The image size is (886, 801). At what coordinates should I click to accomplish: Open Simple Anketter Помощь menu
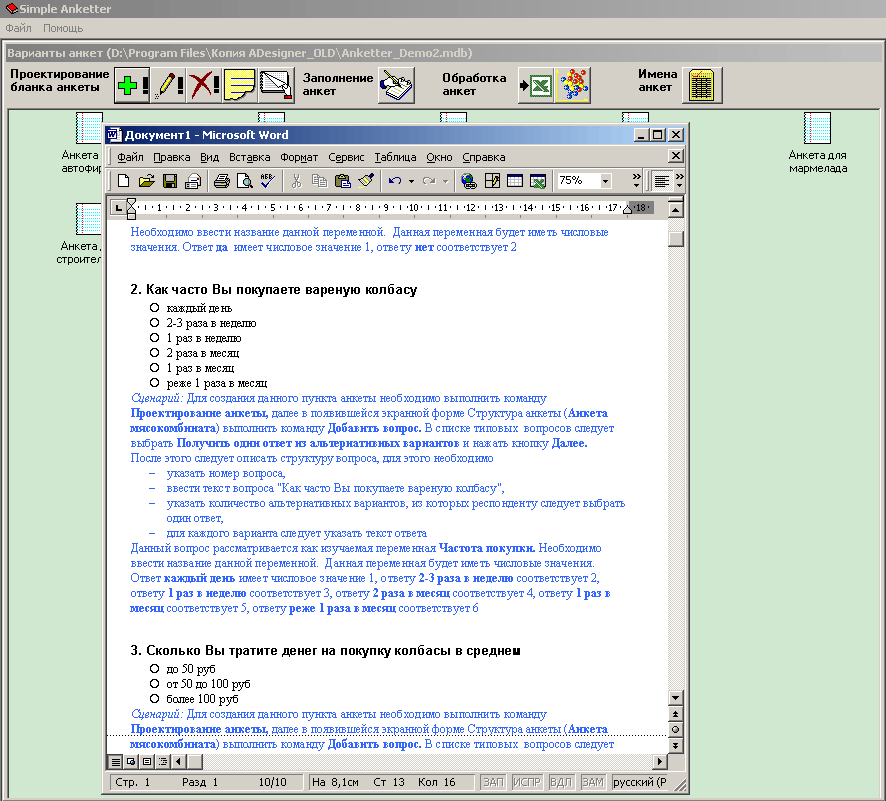(63, 28)
